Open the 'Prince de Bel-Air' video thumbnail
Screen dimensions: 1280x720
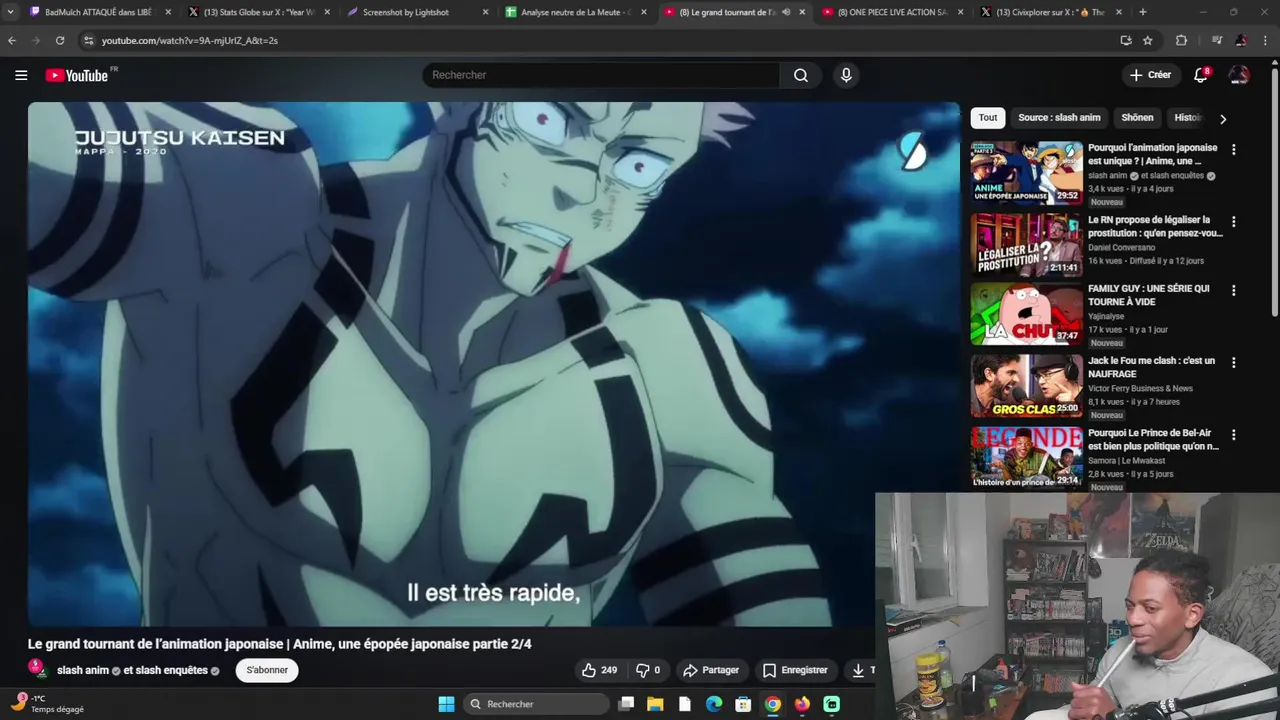[x=1026, y=457]
